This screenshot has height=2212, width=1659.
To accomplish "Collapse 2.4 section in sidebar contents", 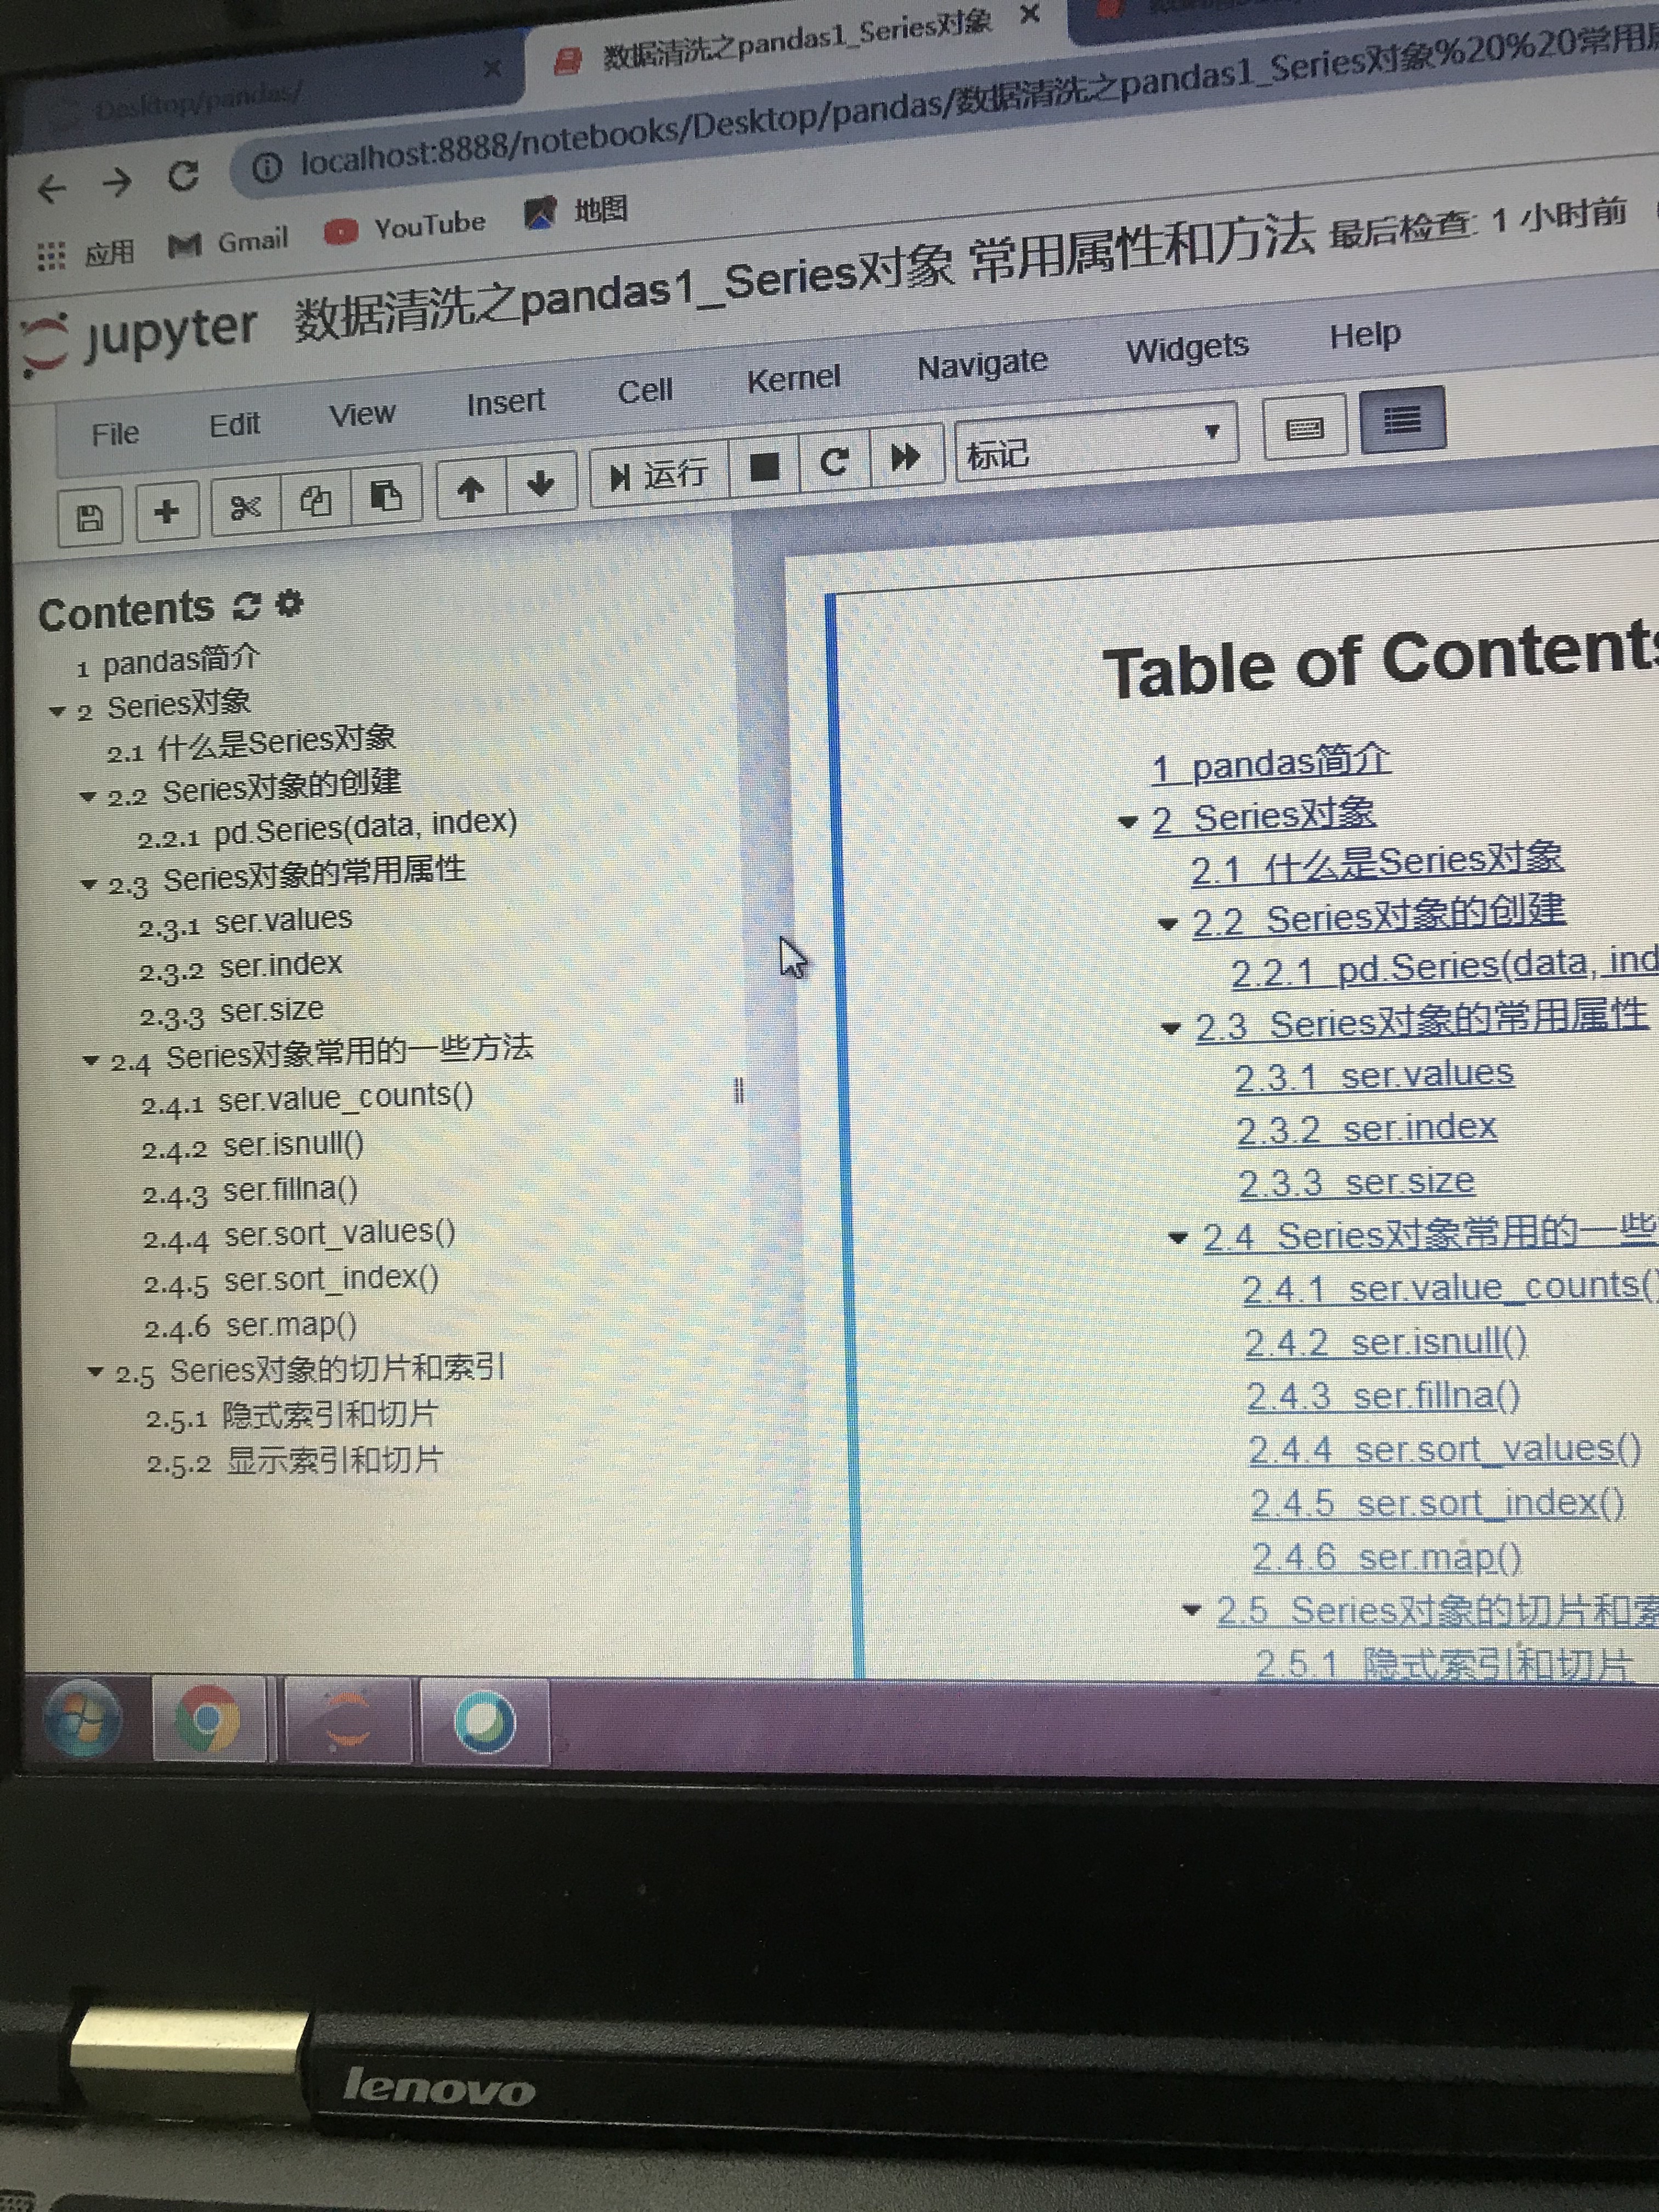I will (91, 1061).
